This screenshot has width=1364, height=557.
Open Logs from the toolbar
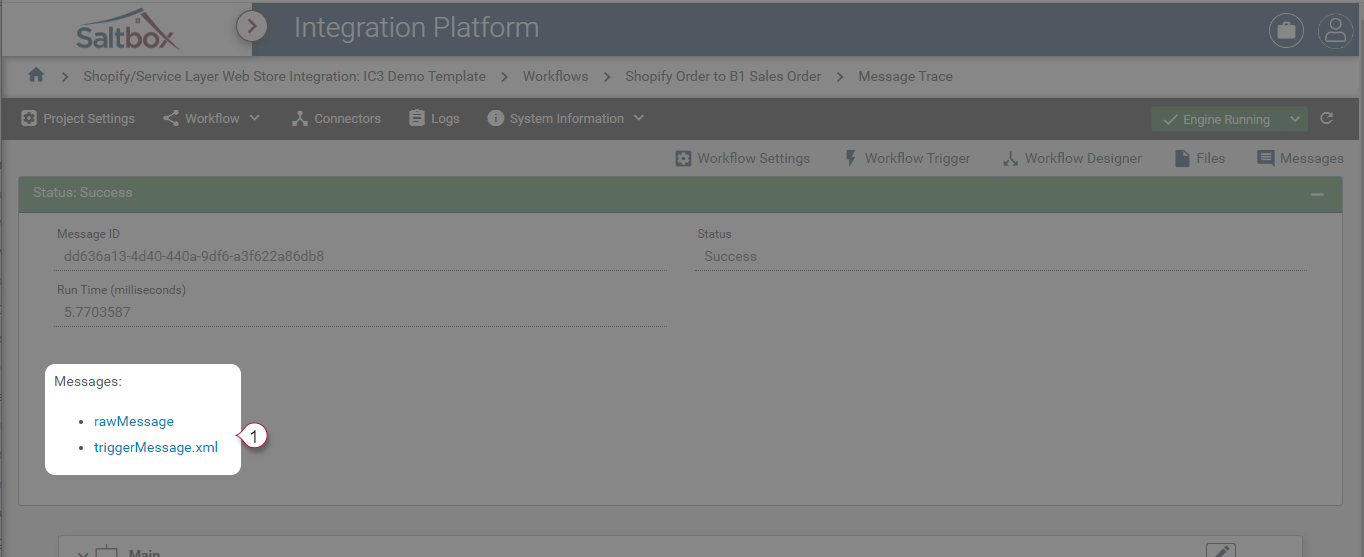pos(434,118)
